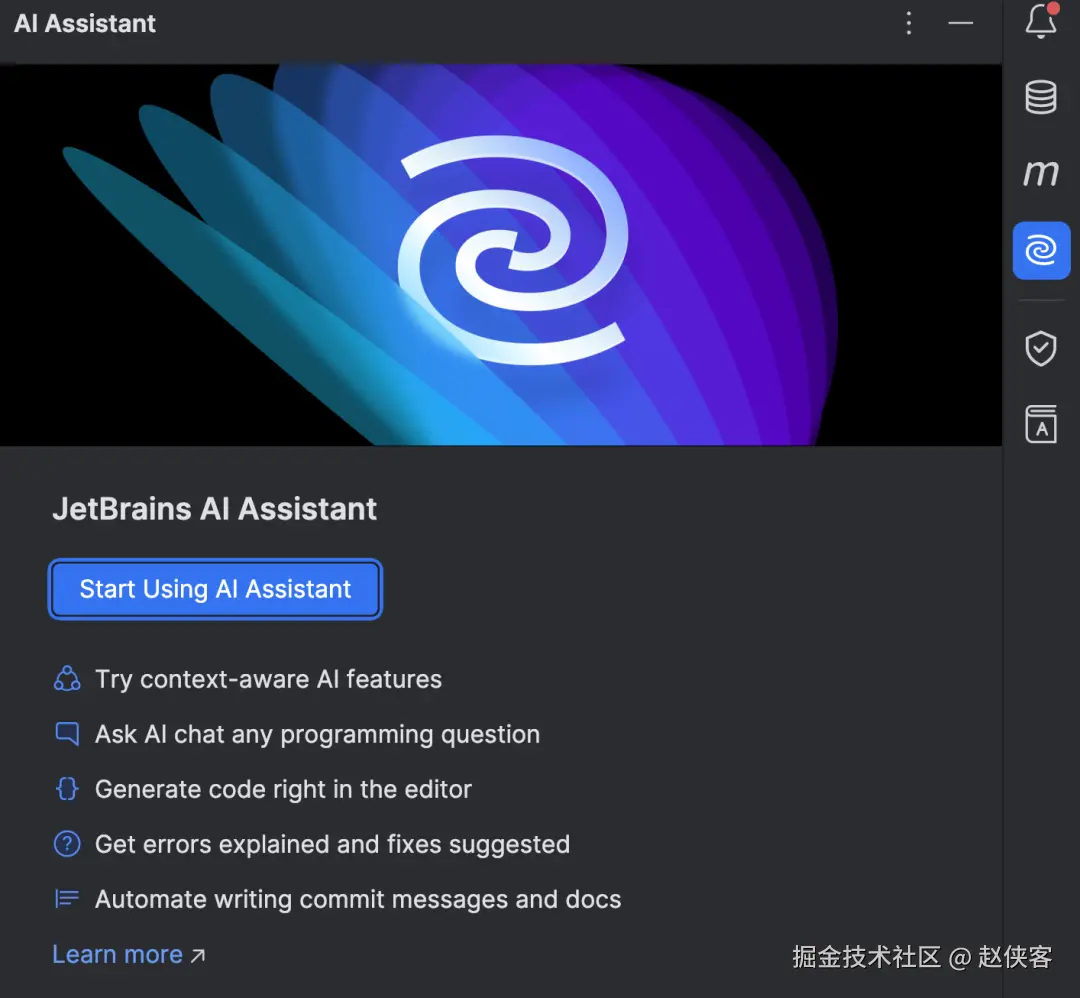
Task: Click the AI Assistant spiral banner image
Action: (x=501, y=255)
